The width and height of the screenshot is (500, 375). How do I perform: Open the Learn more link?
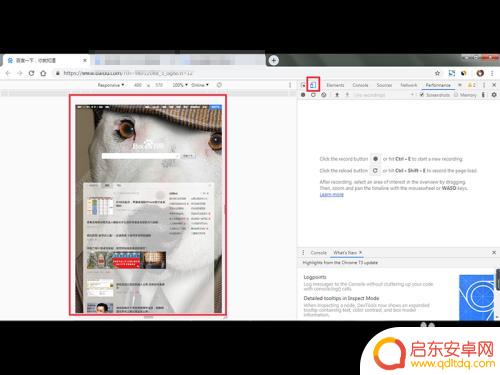(331, 195)
